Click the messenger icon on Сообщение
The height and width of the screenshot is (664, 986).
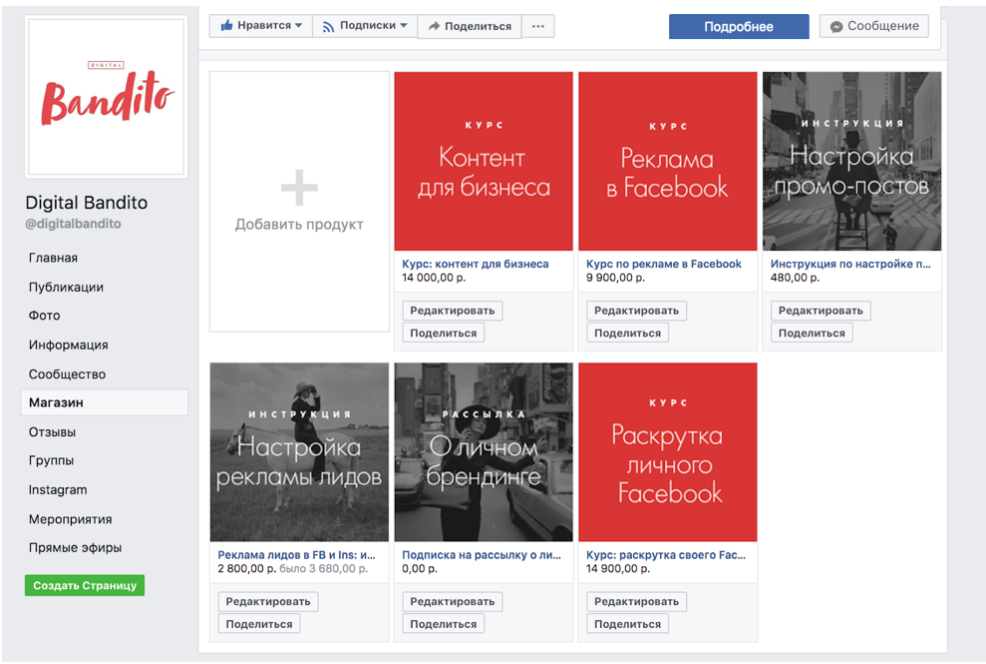[x=836, y=26]
